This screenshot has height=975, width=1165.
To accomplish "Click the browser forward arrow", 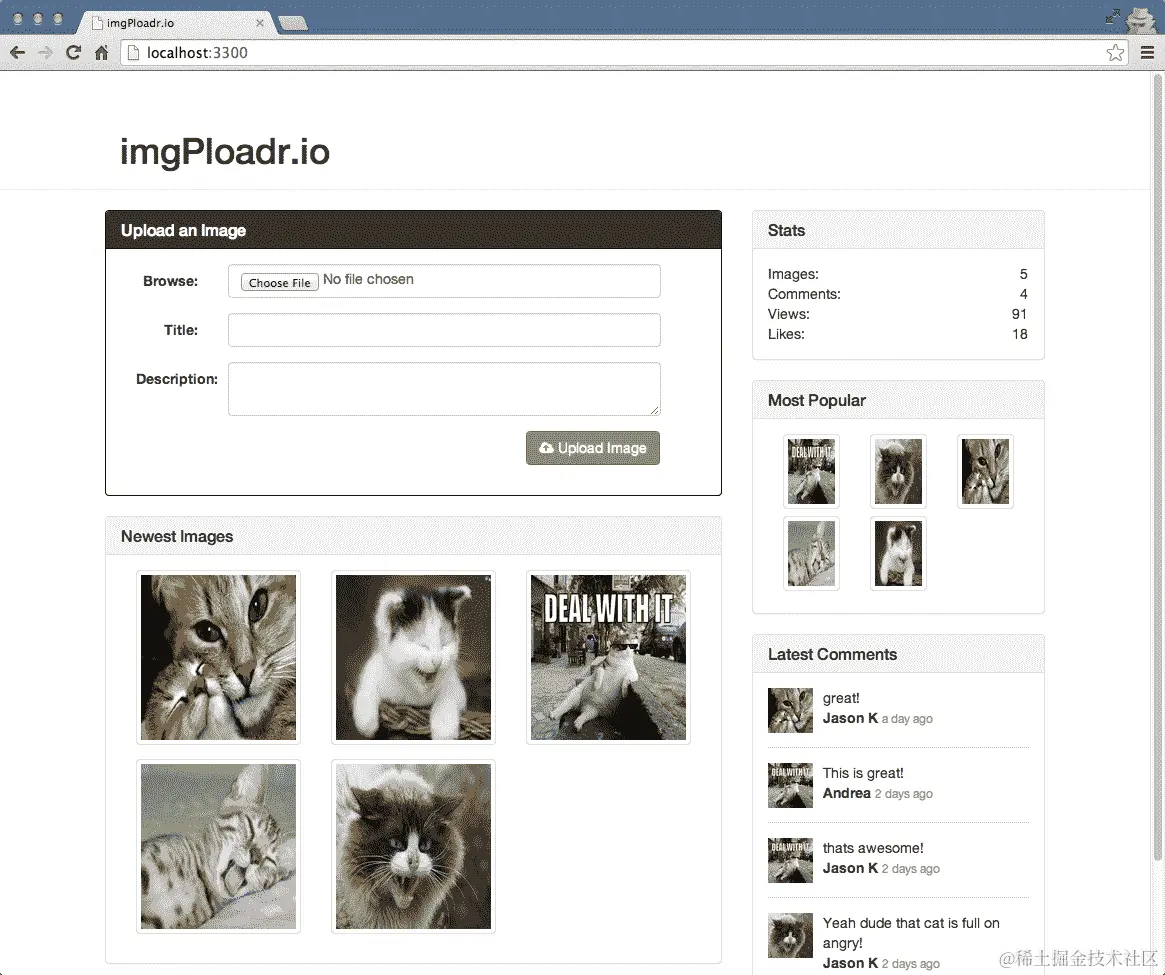I will pyautogui.click(x=45, y=53).
